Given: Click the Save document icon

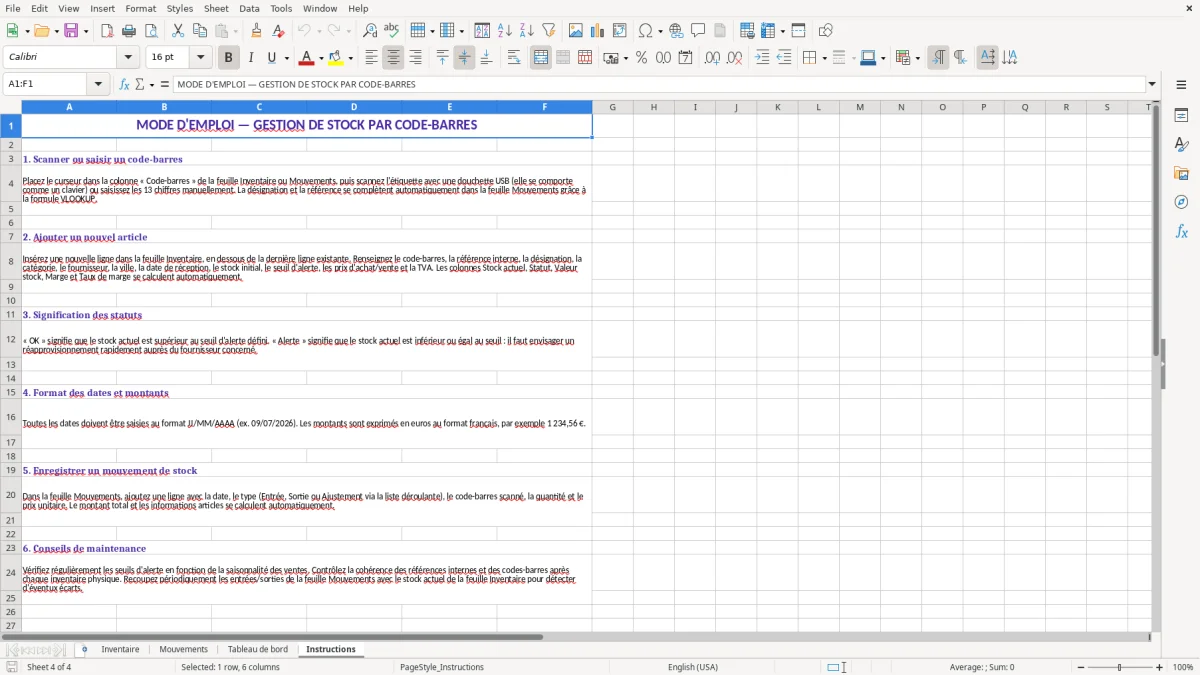Looking at the screenshot, I should pyautogui.click(x=71, y=31).
